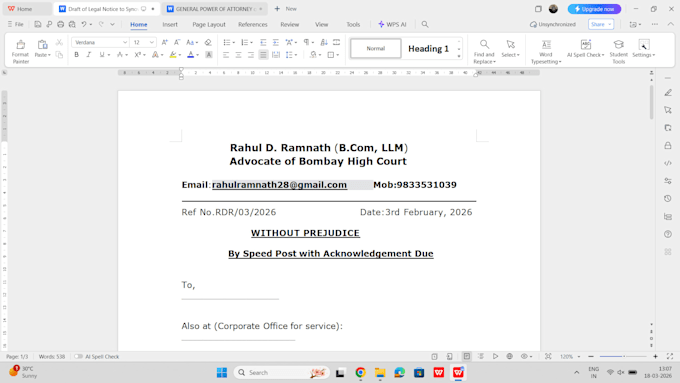
Task: Decrease paragraph indent
Action: pos(263,42)
